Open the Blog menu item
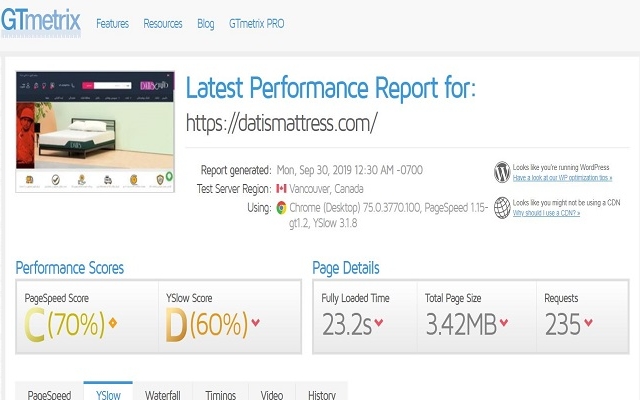The image size is (640, 400). (206, 24)
